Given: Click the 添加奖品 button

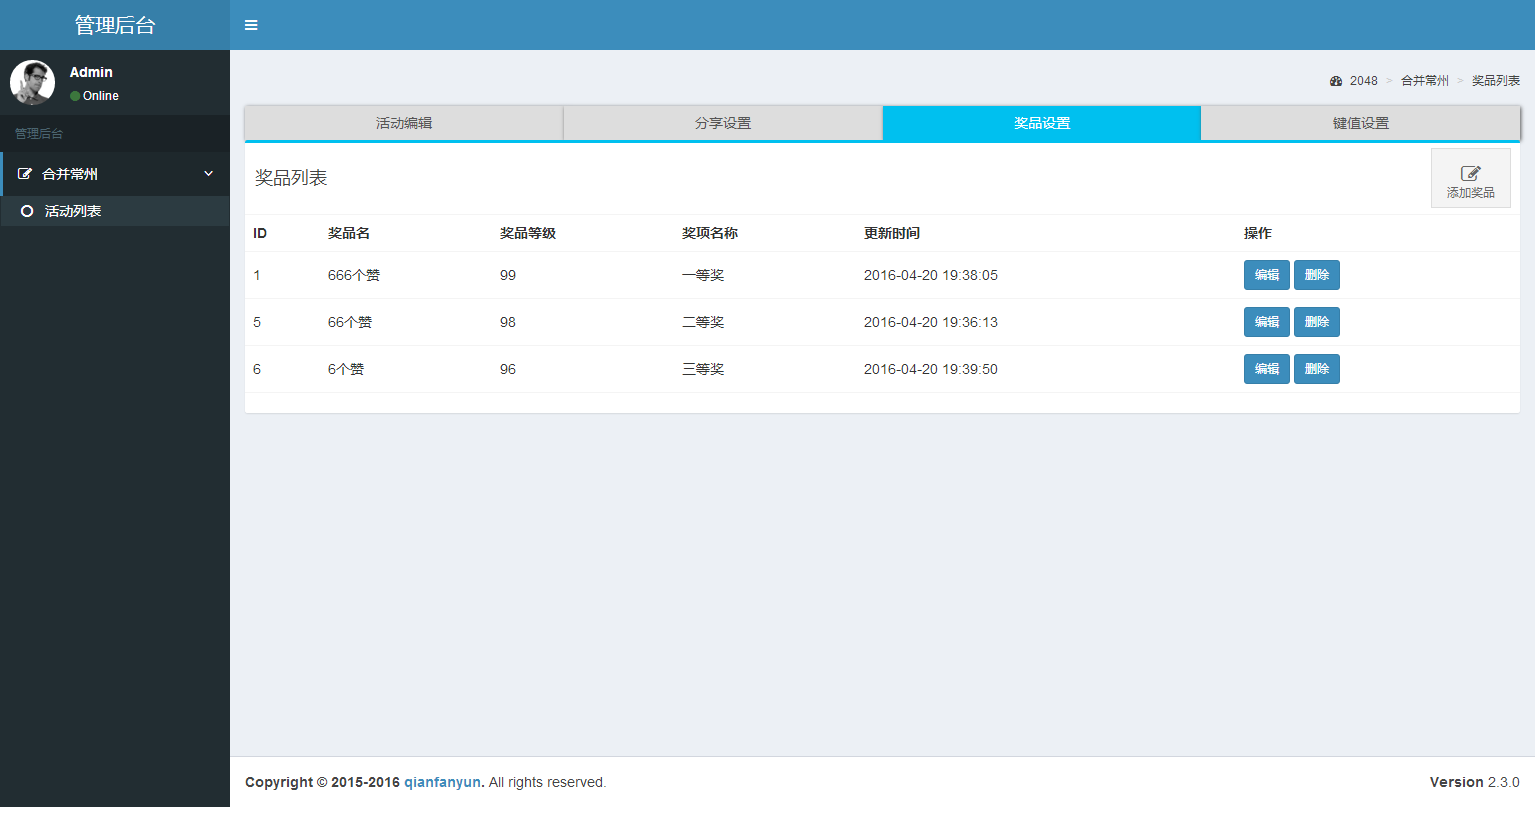Looking at the screenshot, I should pyautogui.click(x=1470, y=178).
